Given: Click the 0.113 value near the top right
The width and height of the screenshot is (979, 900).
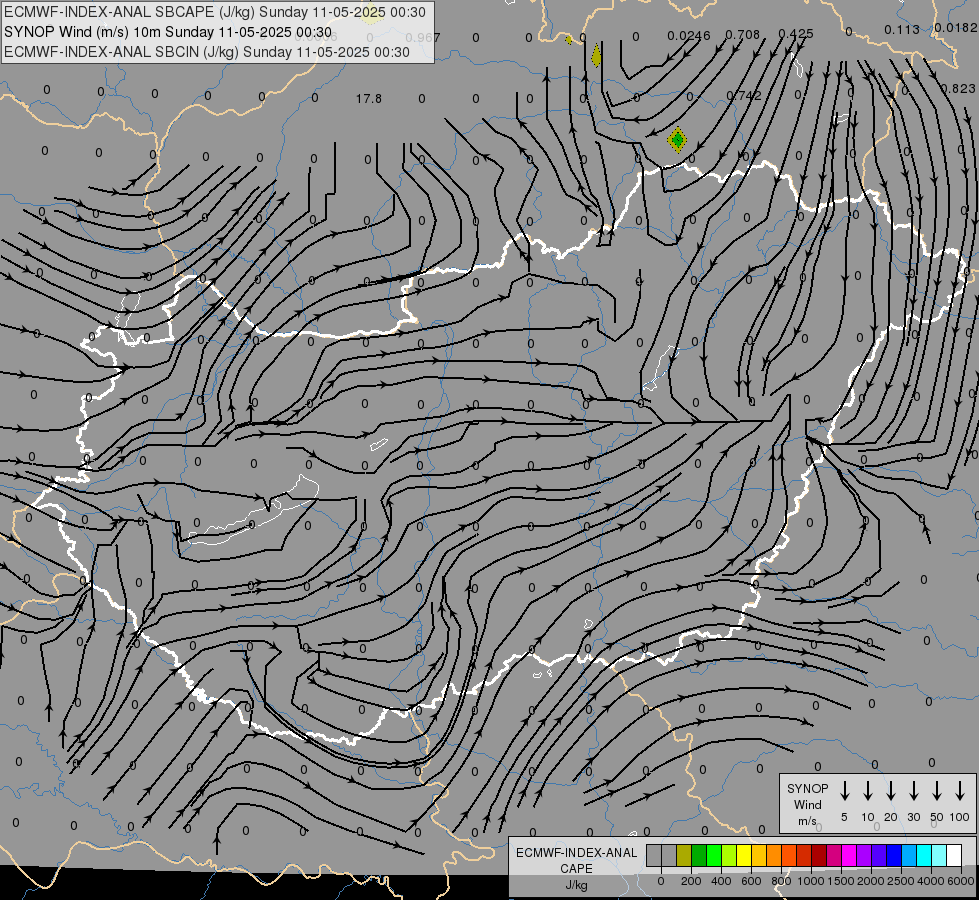Looking at the screenshot, I should click(902, 29).
